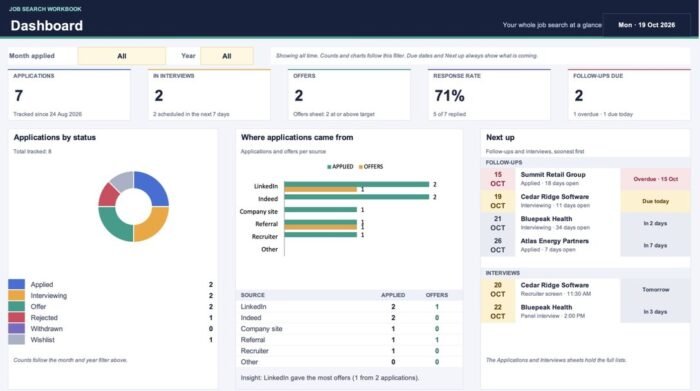Click the In 2 days status cell
The height and width of the screenshot is (391, 700).
(x=655, y=223)
